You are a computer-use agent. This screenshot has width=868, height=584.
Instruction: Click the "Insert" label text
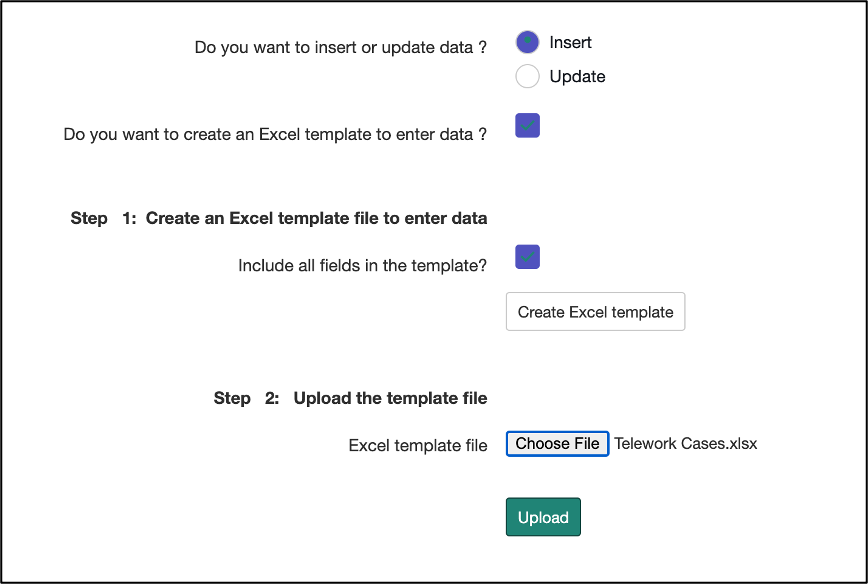[570, 42]
